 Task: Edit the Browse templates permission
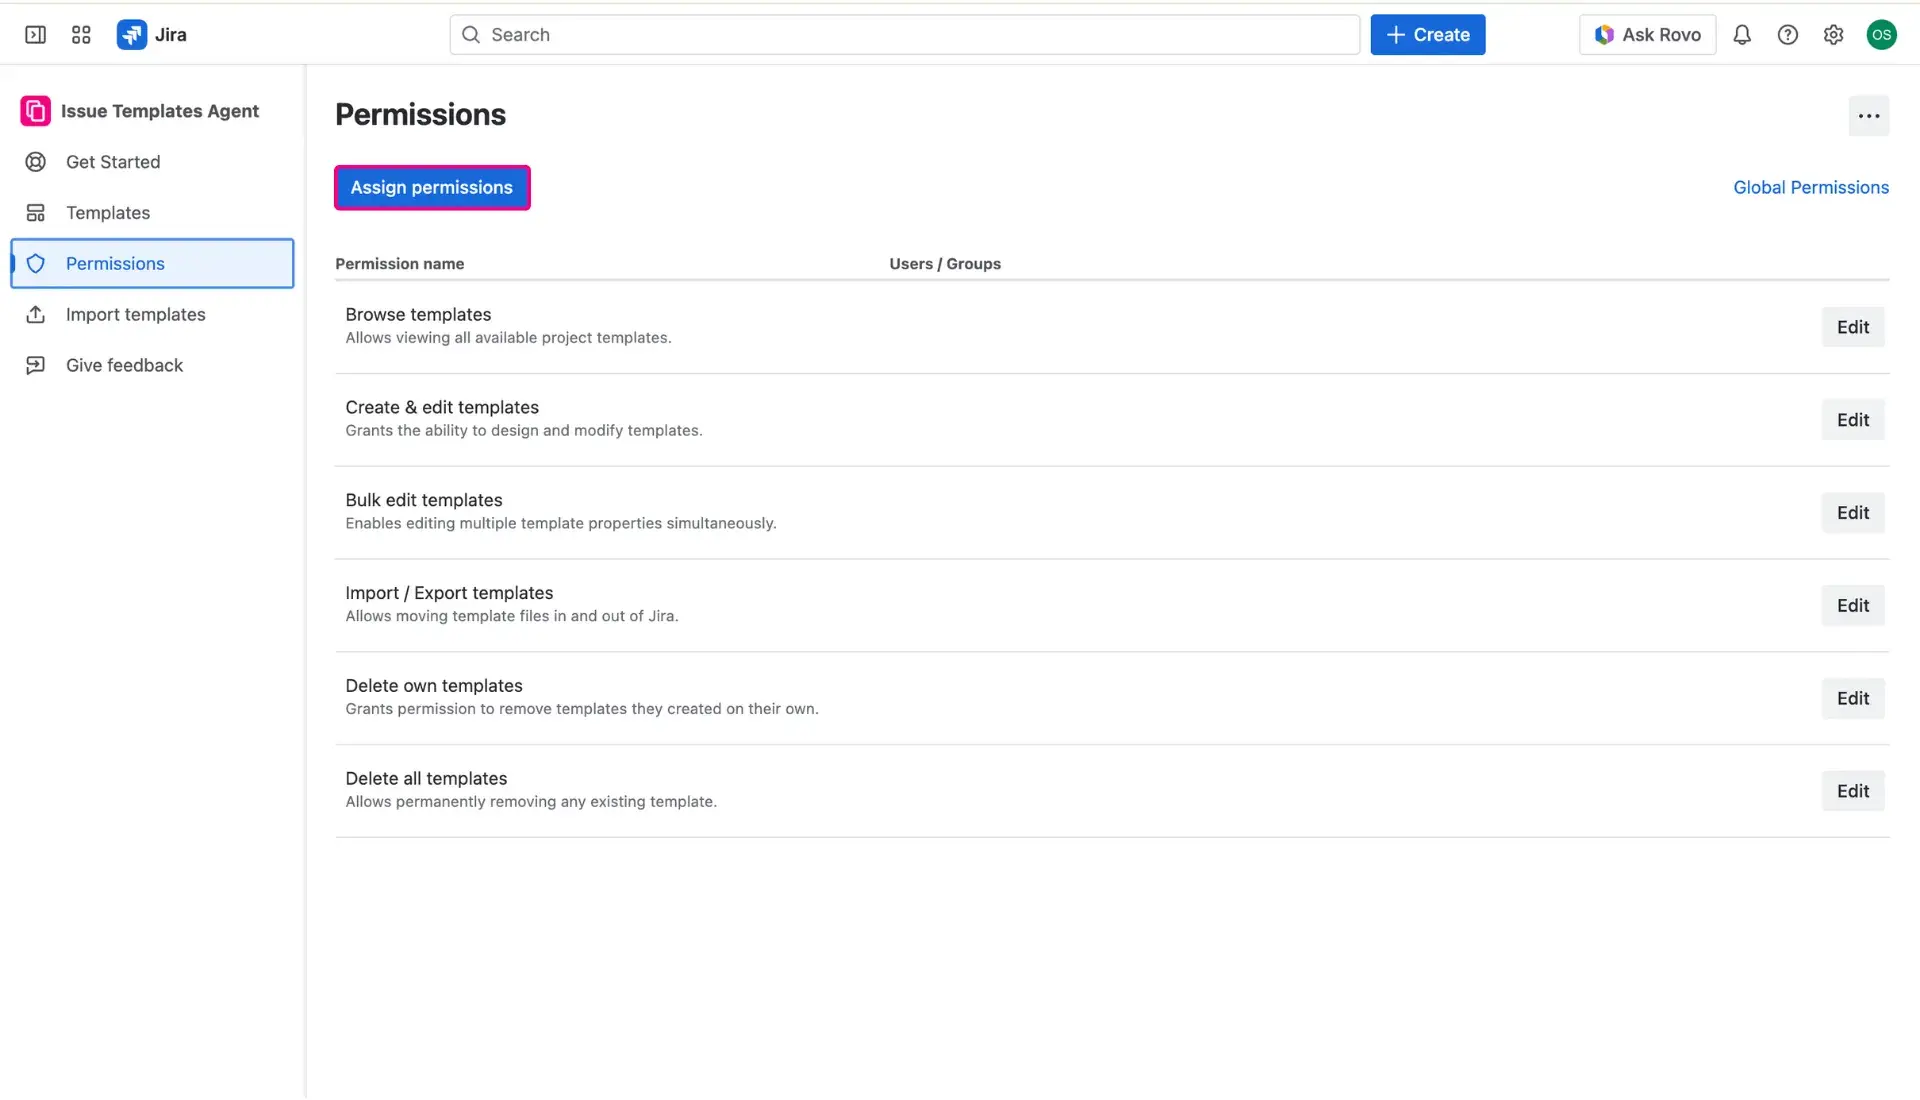coord(1852,326)
